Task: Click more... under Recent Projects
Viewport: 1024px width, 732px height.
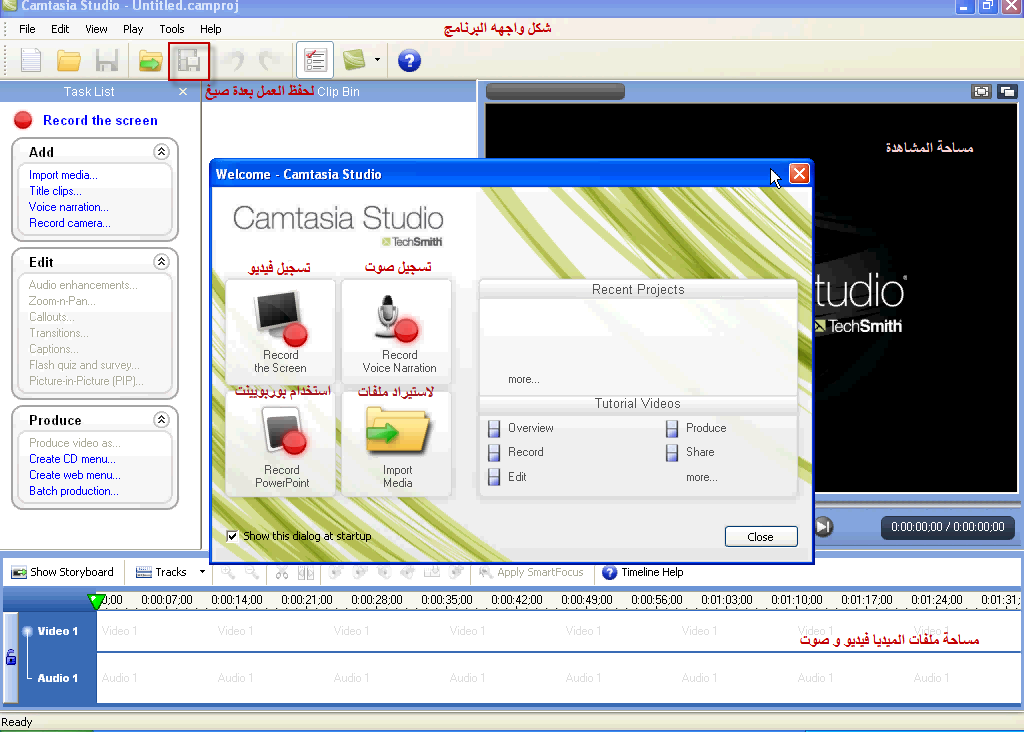Action: 524,379
